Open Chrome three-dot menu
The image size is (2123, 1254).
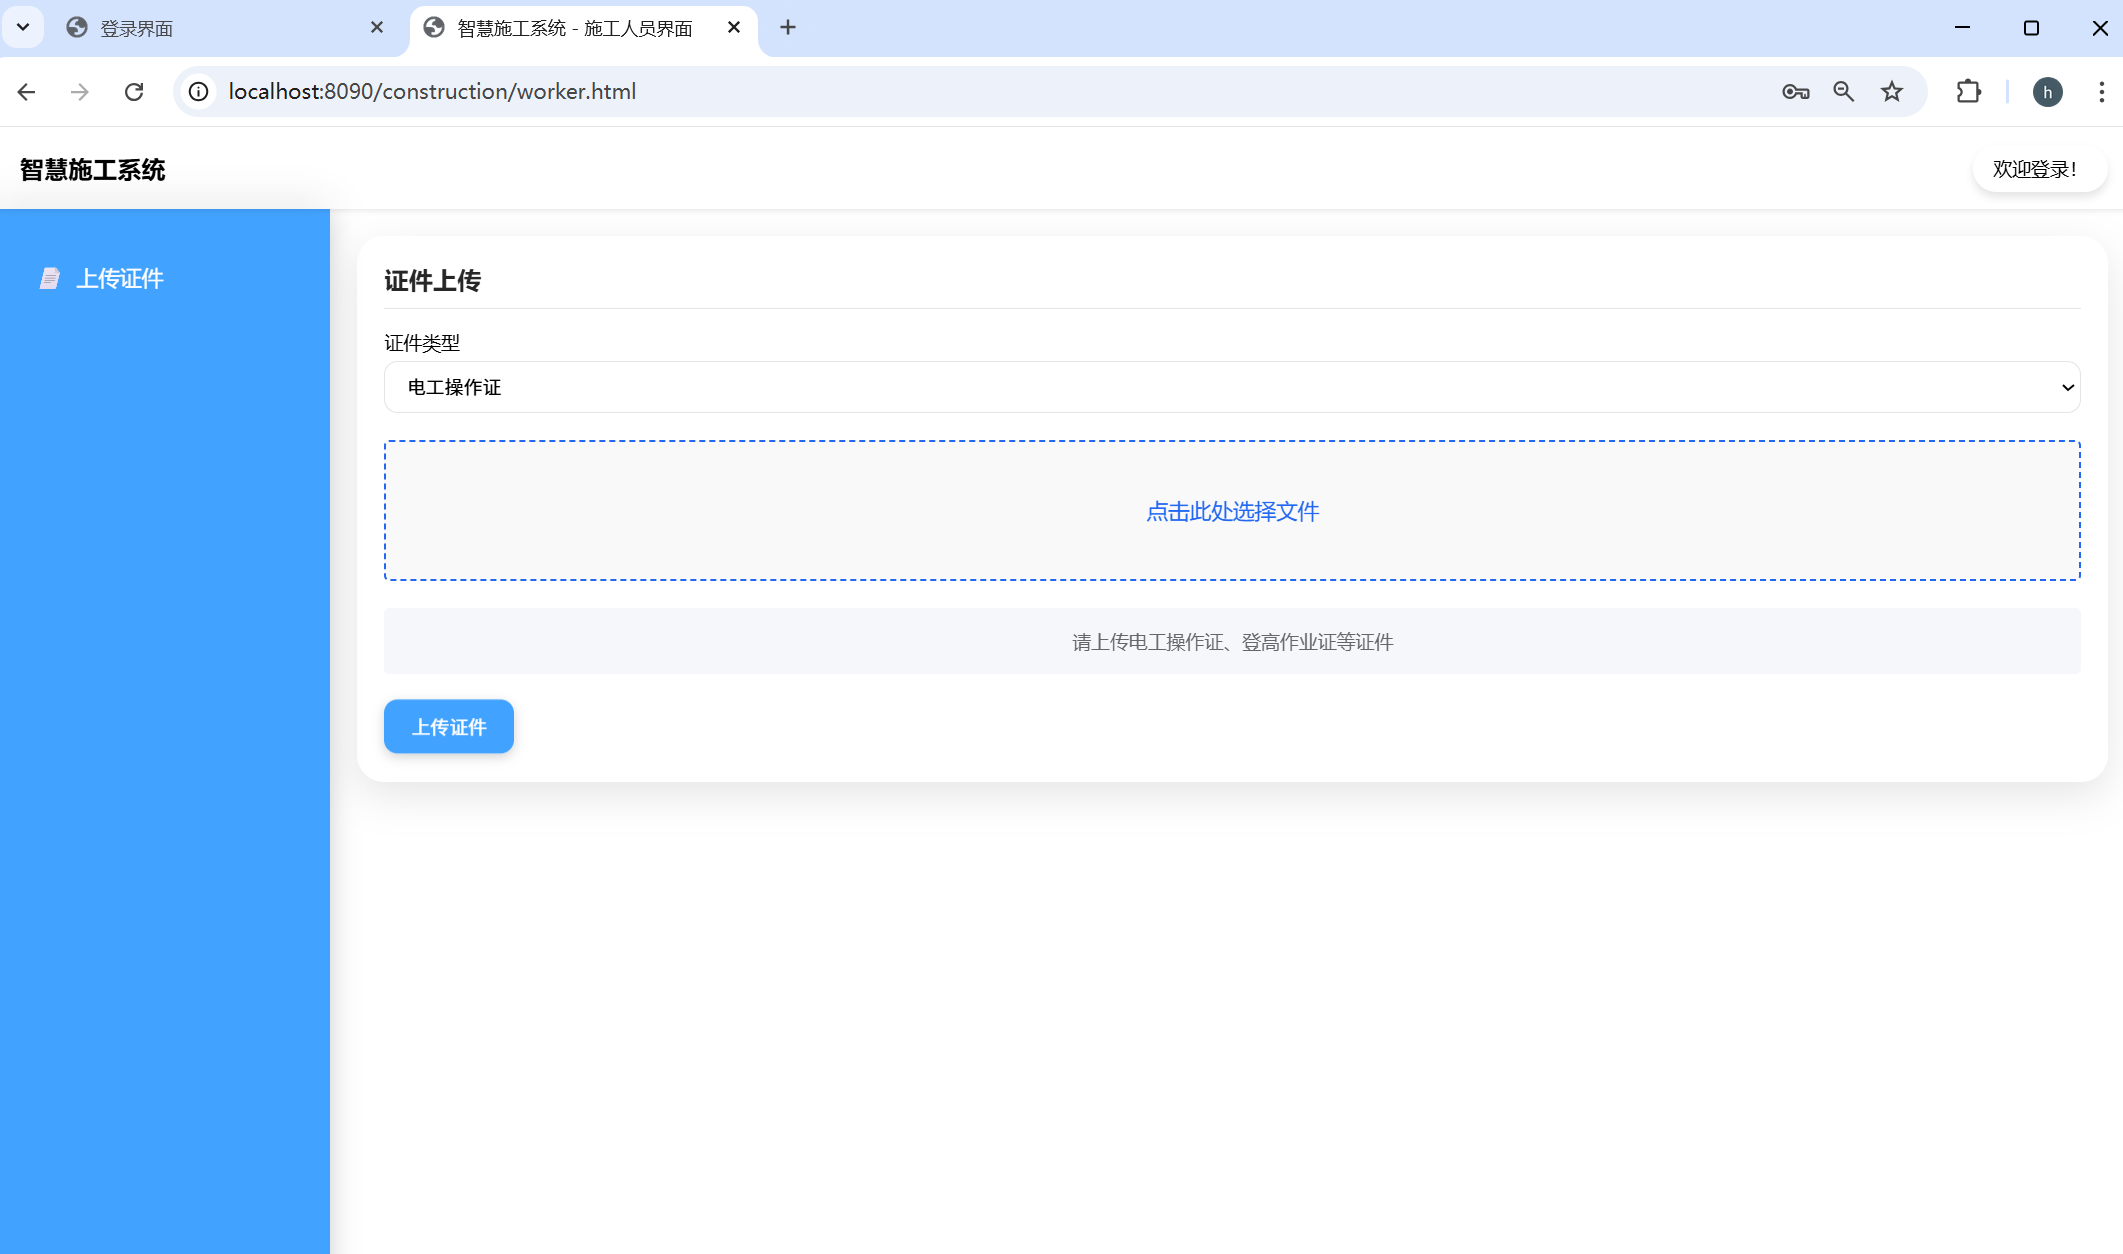click(x=2101, y=92)
